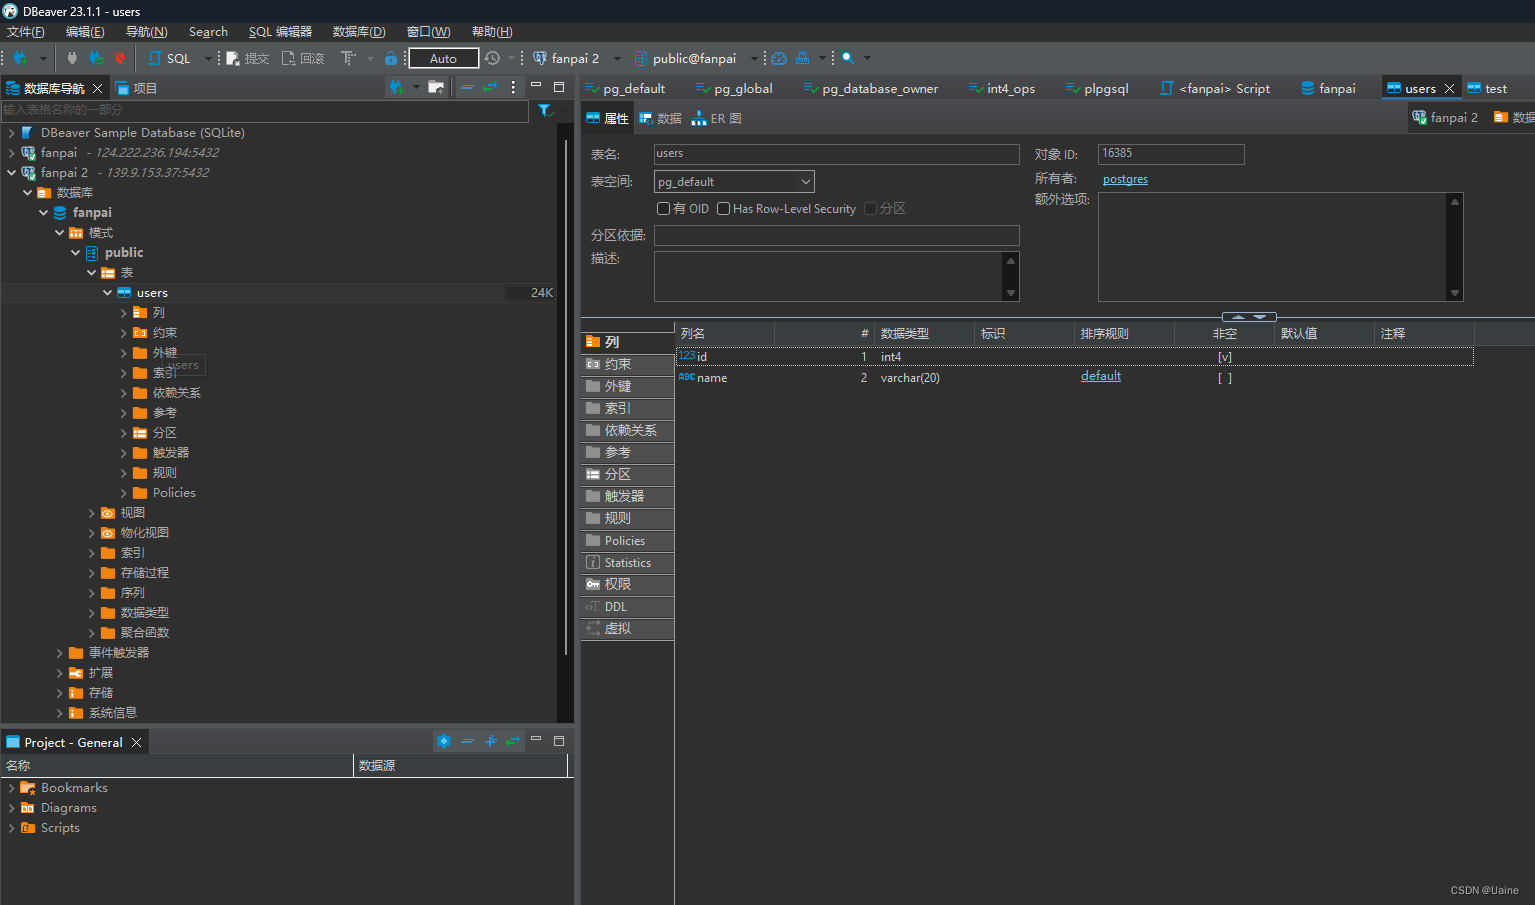This screenshot has width=1535, height=905.
Task: Toggle the 非空 checkbox for name column
Action: point(1225,378)
